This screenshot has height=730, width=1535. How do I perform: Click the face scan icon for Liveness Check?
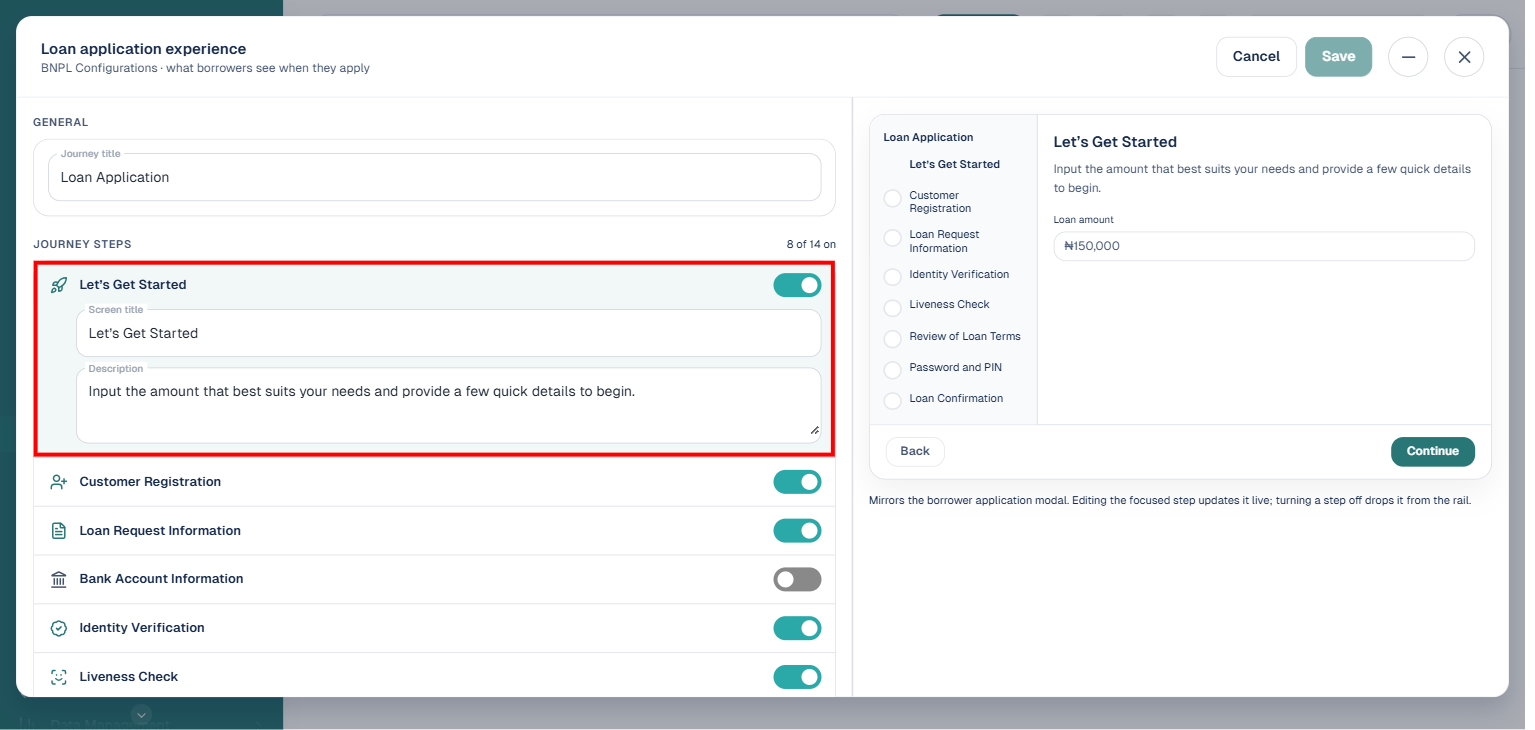pos(58,677)
